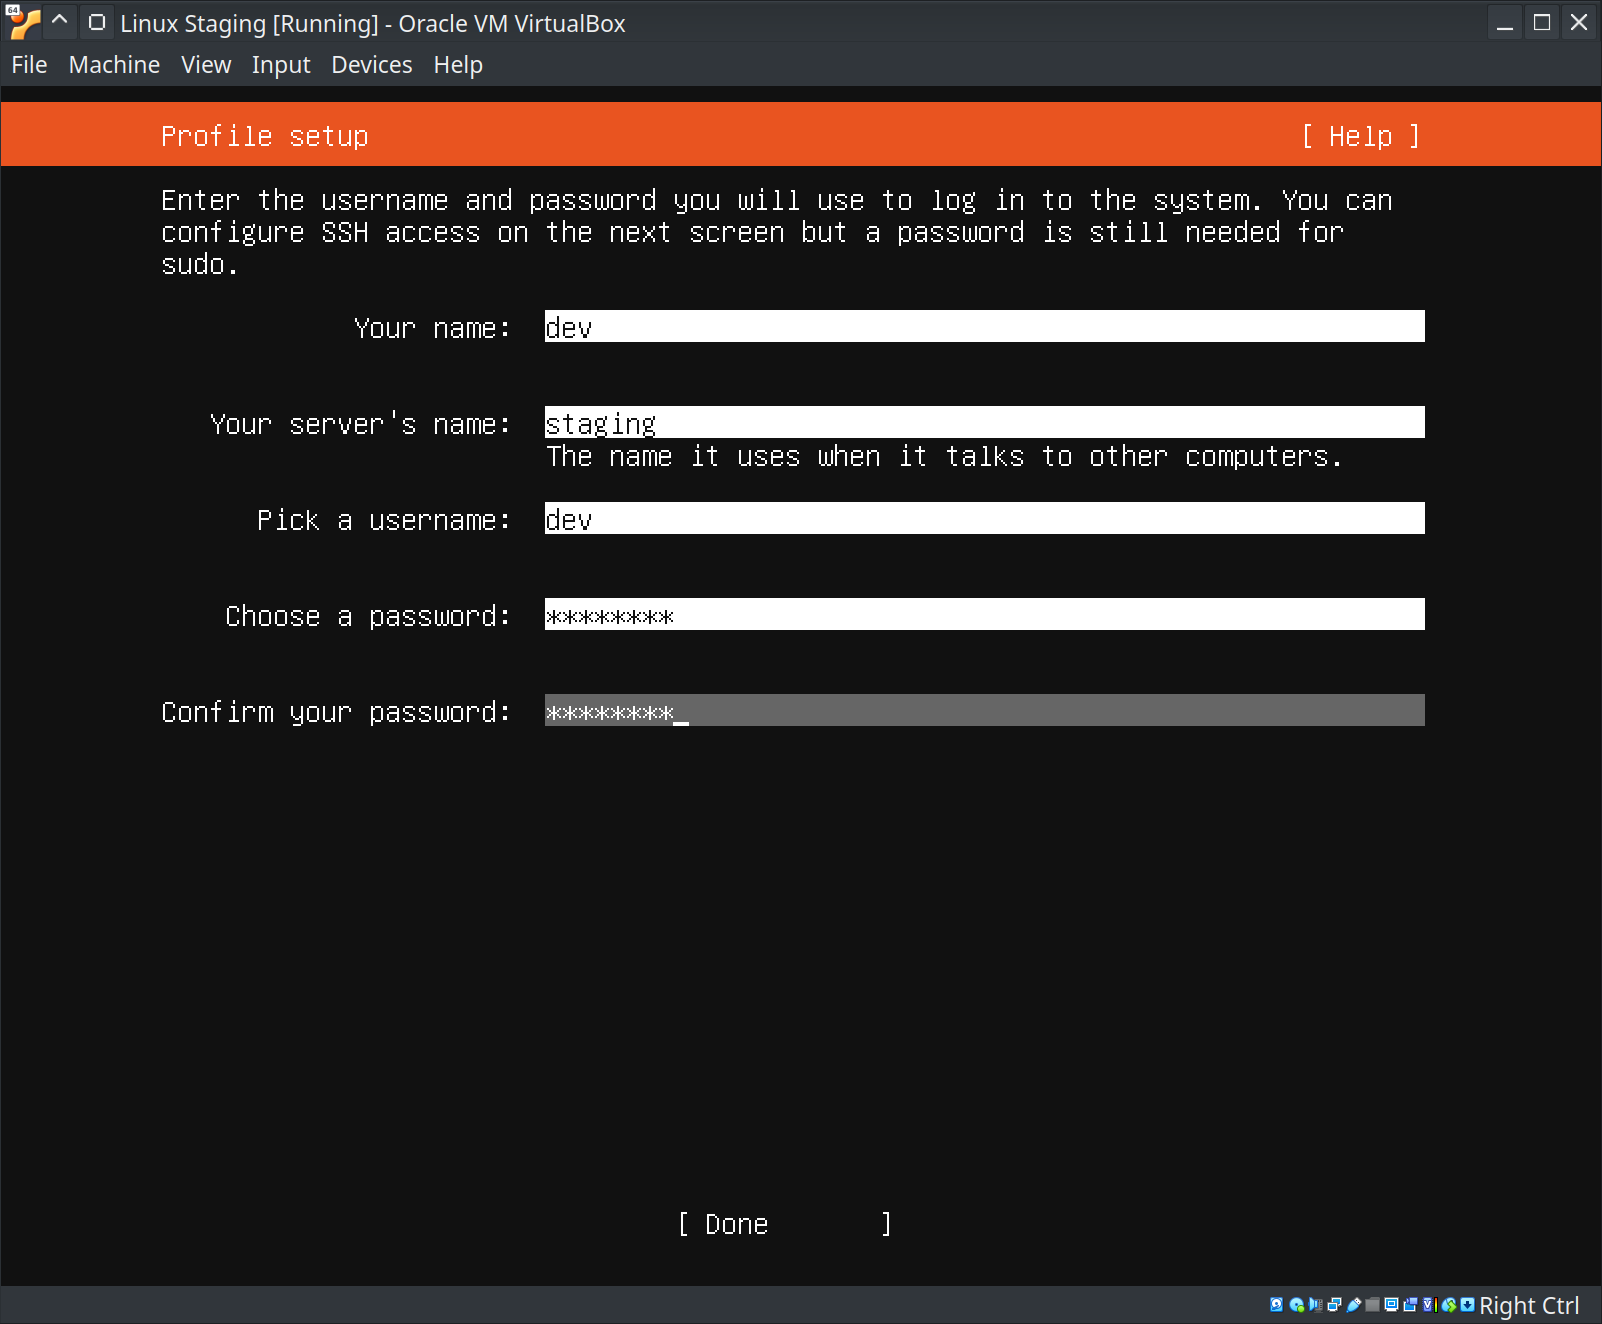Click the display settings status icon
Viewport: 1602px width, 1324px height.
[1391, 1304]
